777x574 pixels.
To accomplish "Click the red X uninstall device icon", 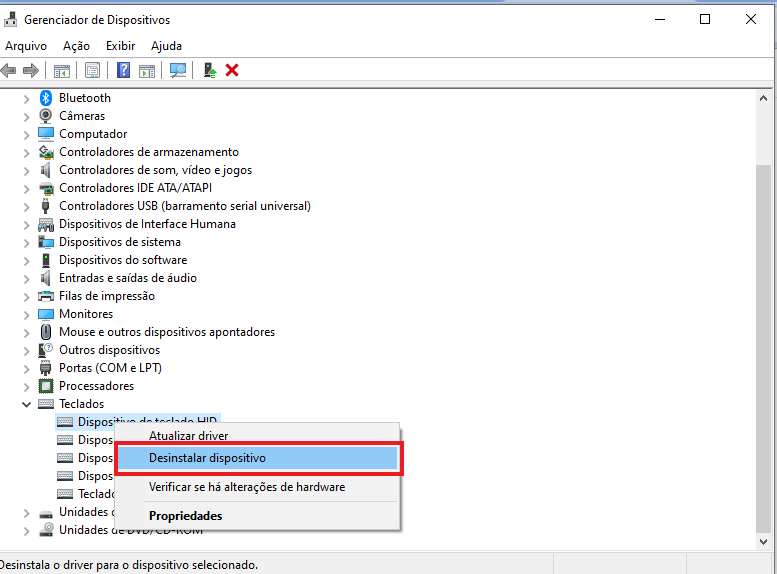I will tap(232, 70).
